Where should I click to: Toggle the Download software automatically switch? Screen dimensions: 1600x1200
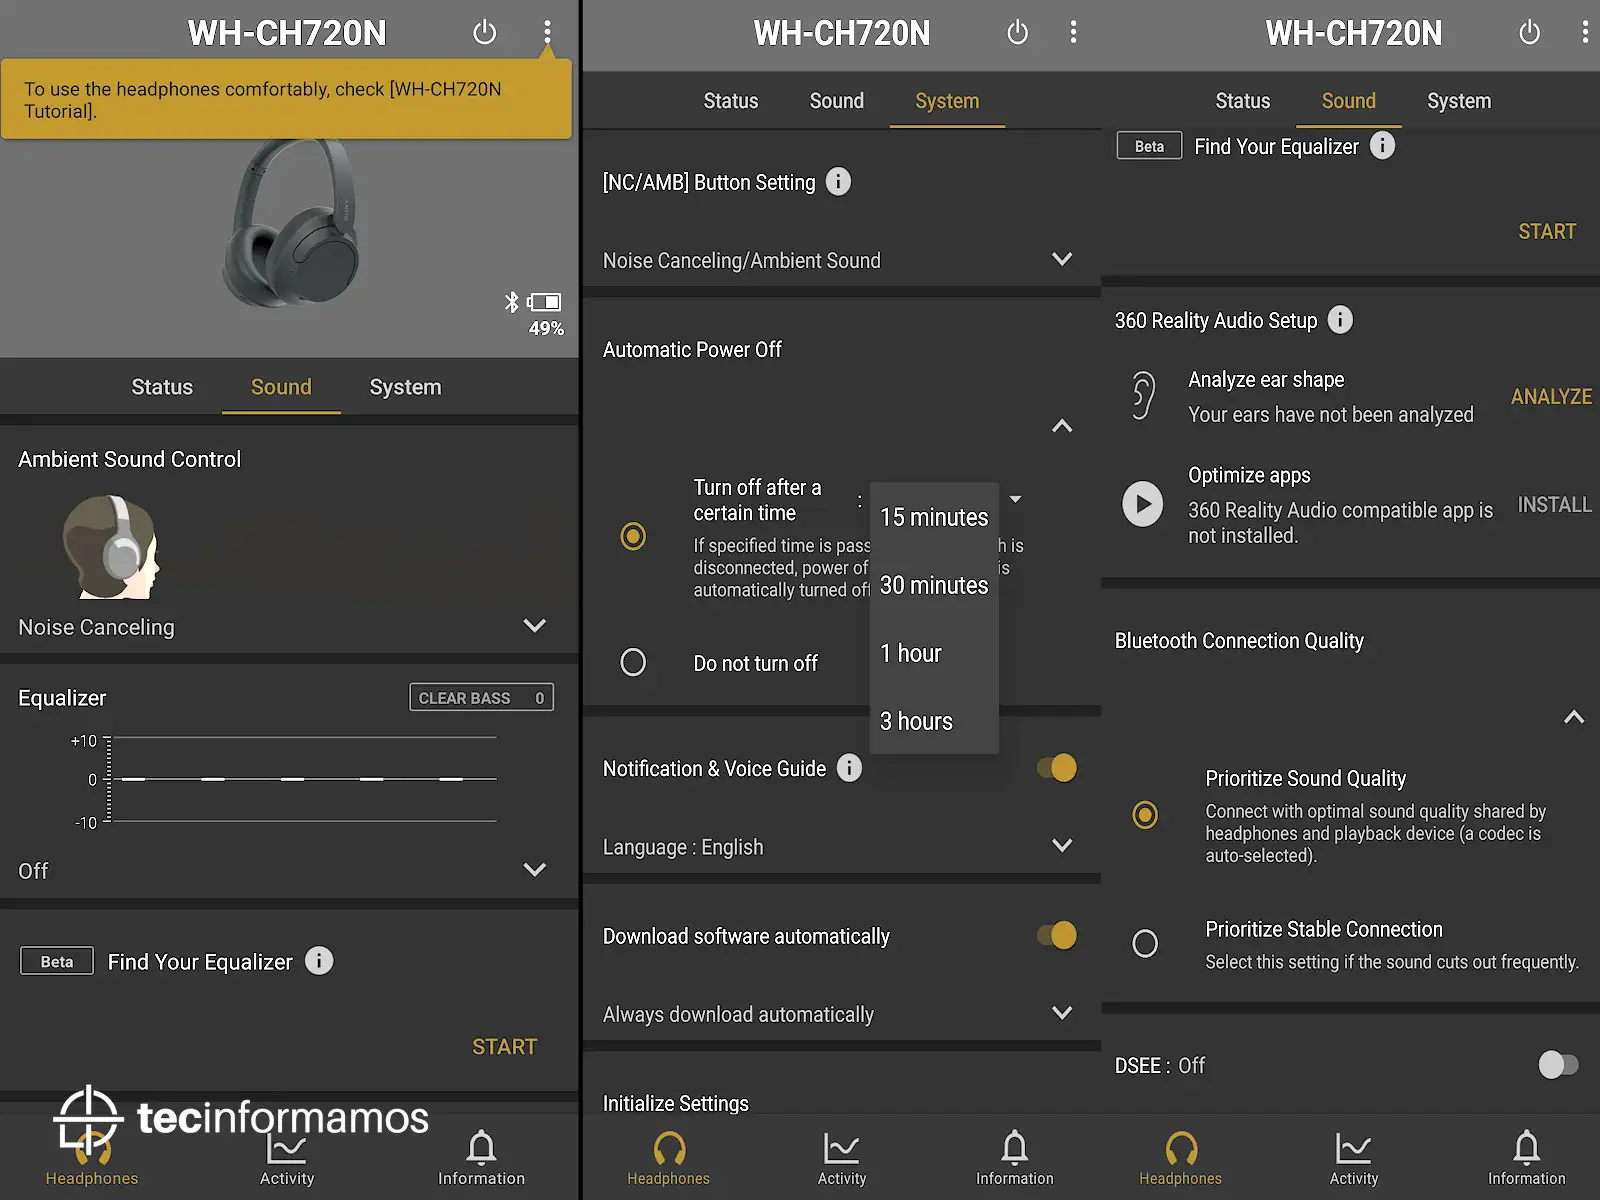(x=1057, y=935)
